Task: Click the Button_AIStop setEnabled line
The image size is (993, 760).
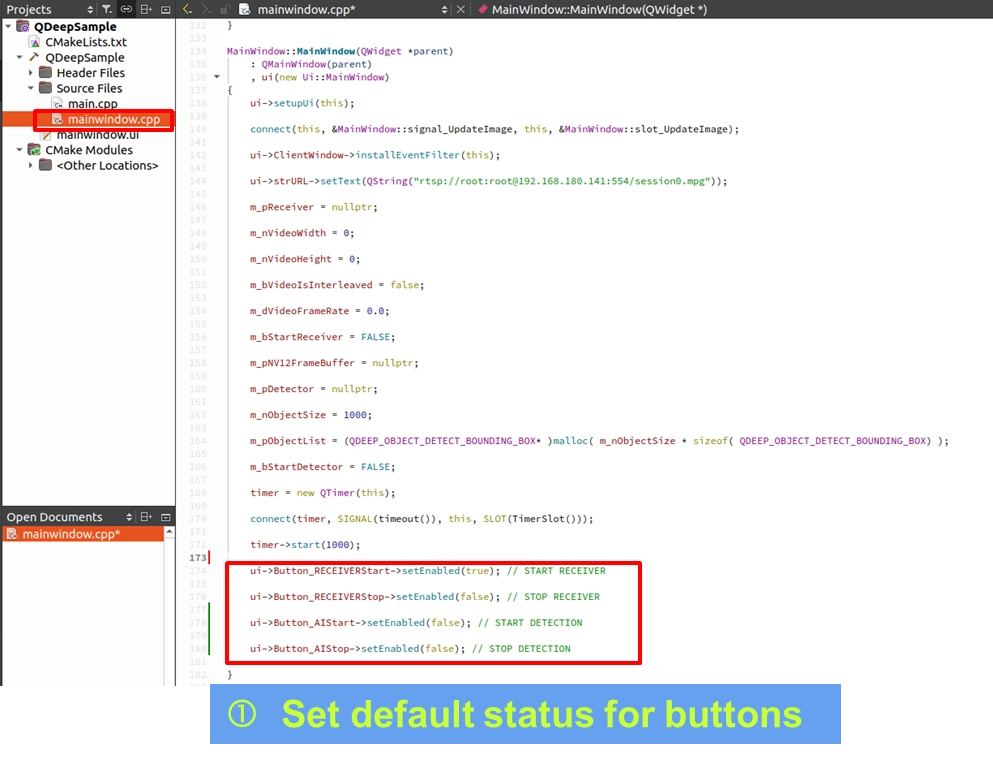Action: 410,649
